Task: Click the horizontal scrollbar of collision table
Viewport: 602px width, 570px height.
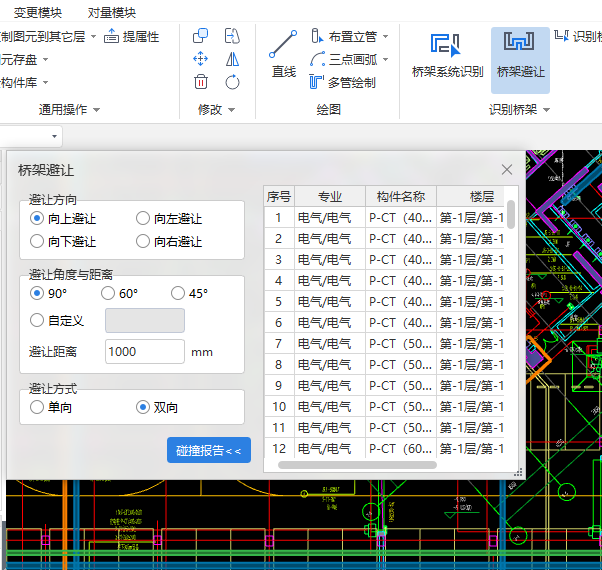Action: tap(357, 465)
